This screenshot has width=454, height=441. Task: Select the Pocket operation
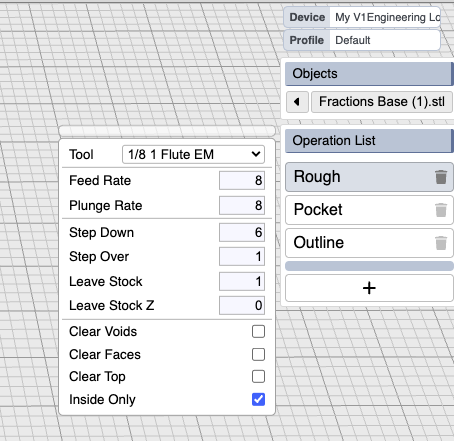[360, 210]
